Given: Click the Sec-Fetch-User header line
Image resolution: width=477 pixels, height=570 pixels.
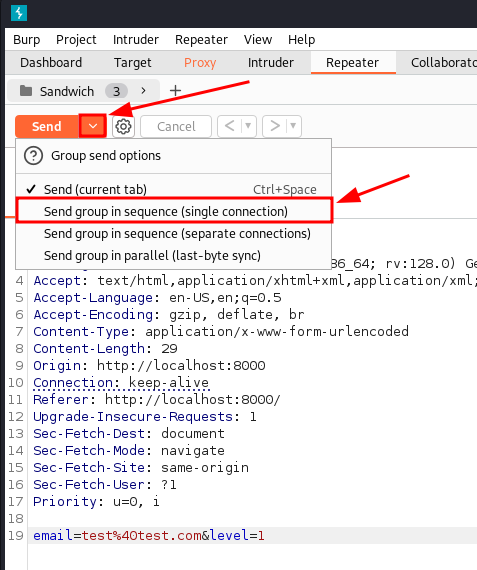Looking at the screenshot, I should pos(105,485).
